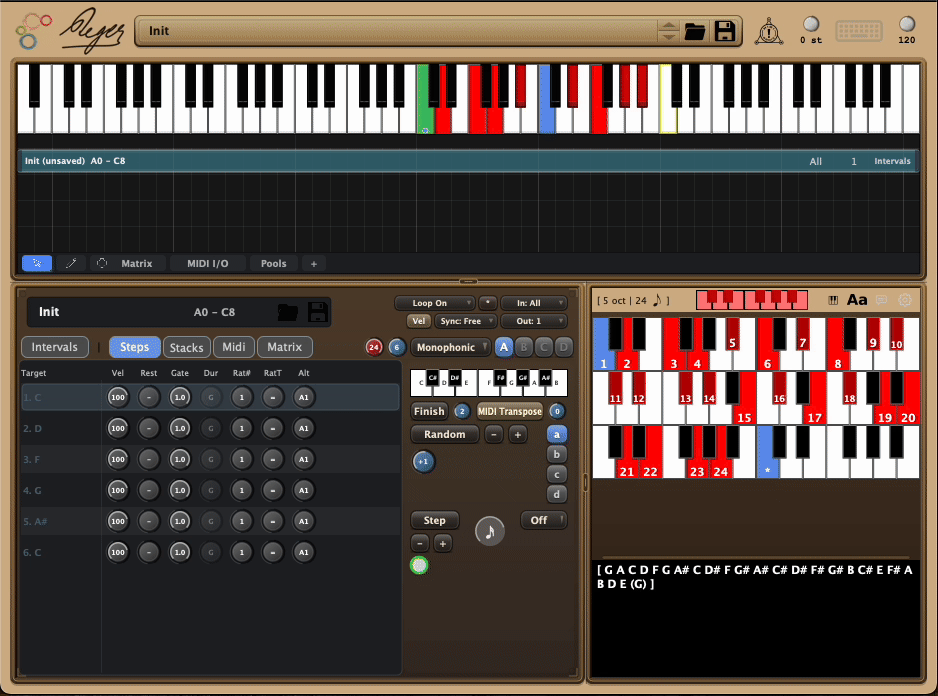Open the Monophonic mode dropdown

(450, 347)
